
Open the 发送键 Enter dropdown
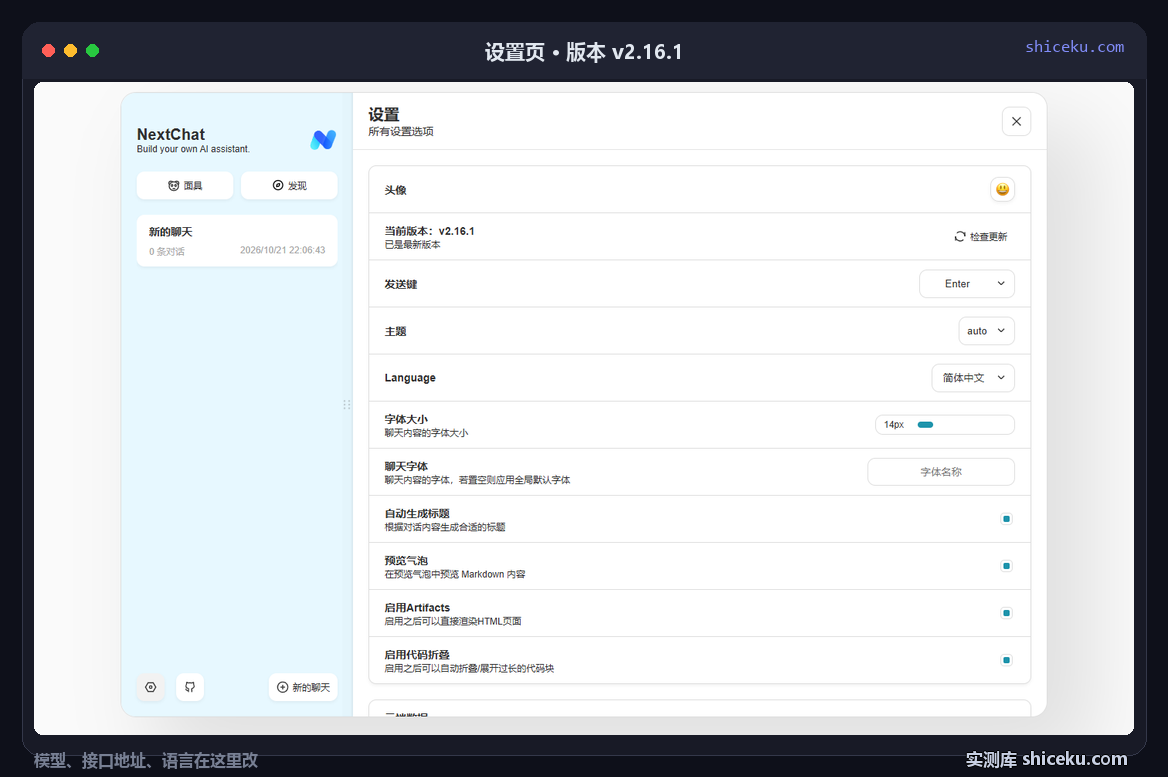point(967,284)
